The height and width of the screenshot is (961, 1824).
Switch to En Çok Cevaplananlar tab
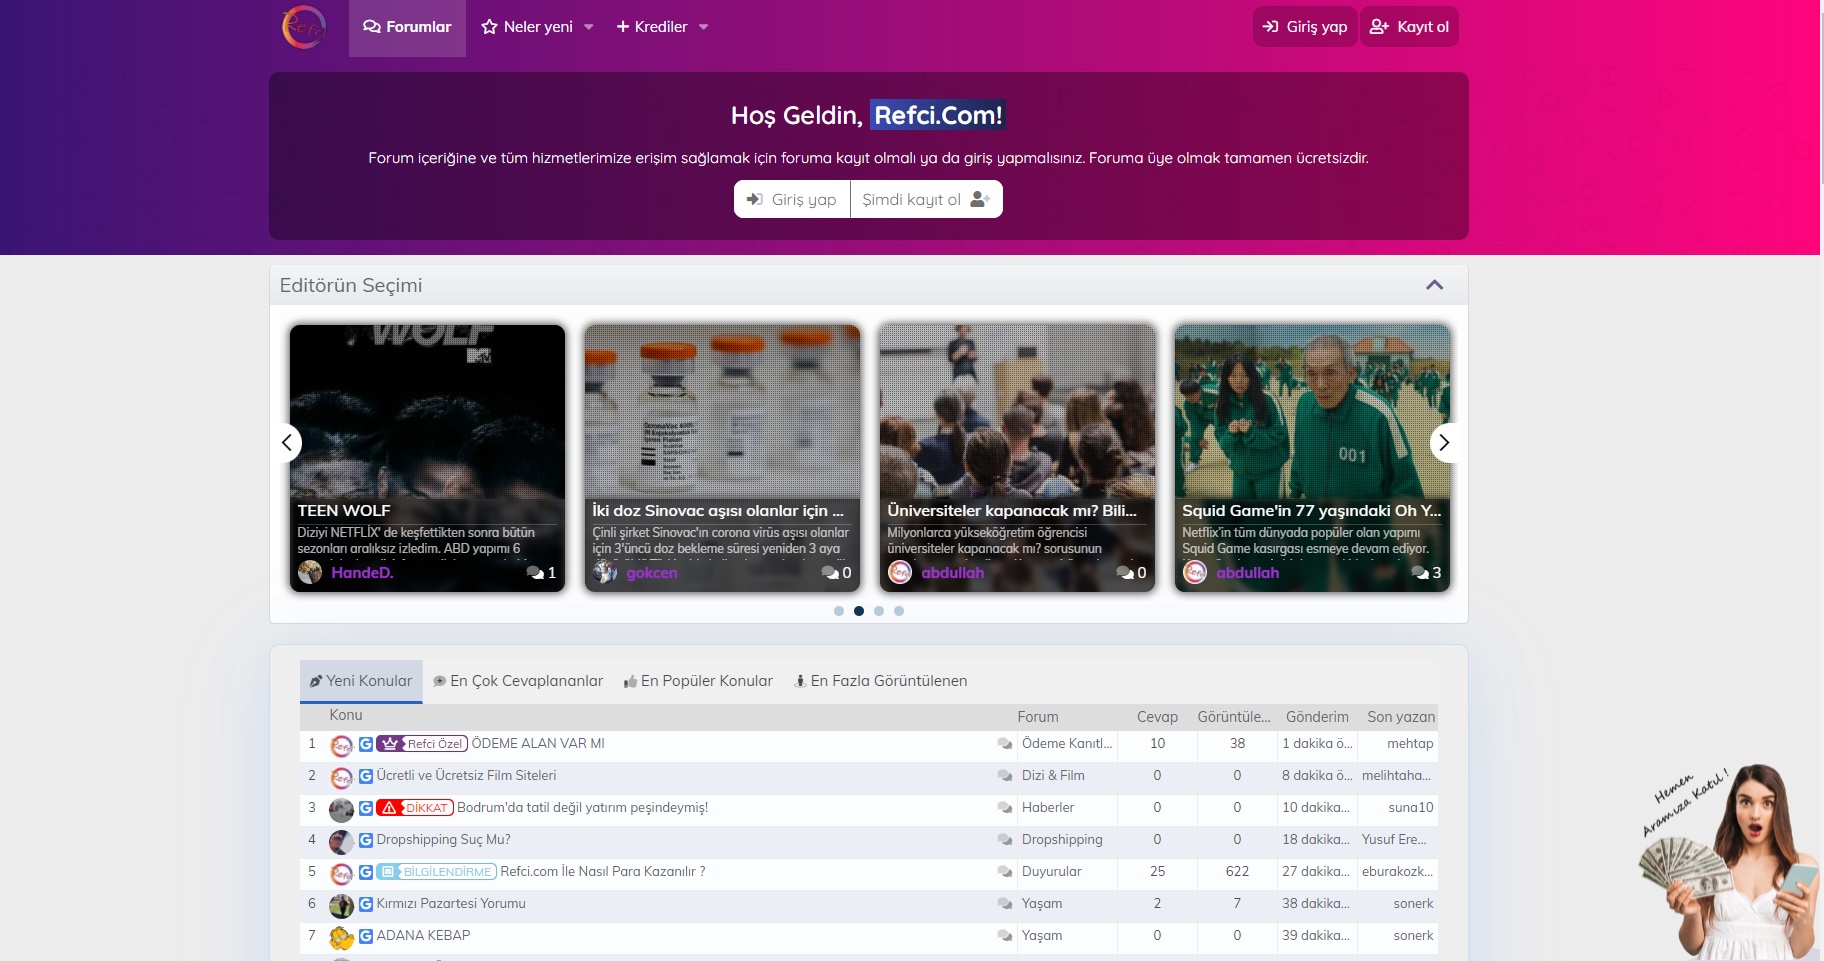point(518,681)
